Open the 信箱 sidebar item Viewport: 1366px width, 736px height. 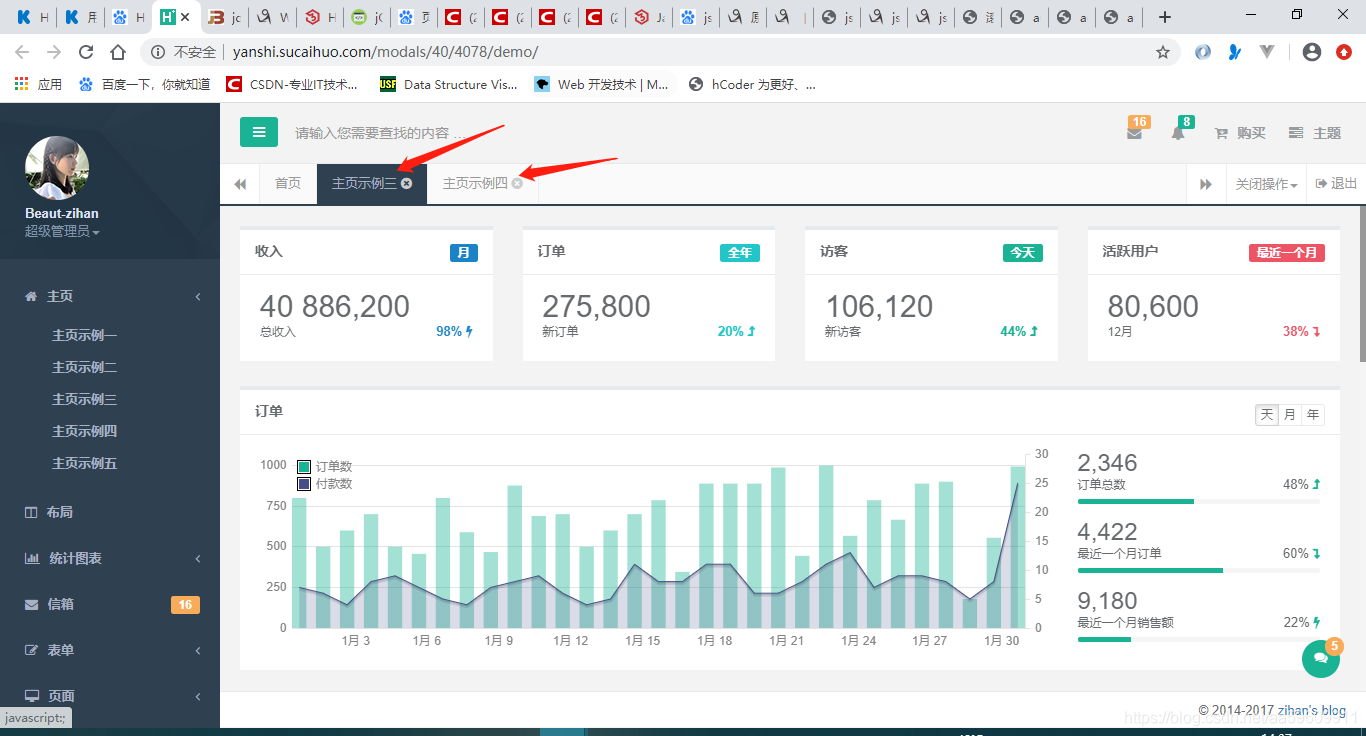[x=110, y=604]
